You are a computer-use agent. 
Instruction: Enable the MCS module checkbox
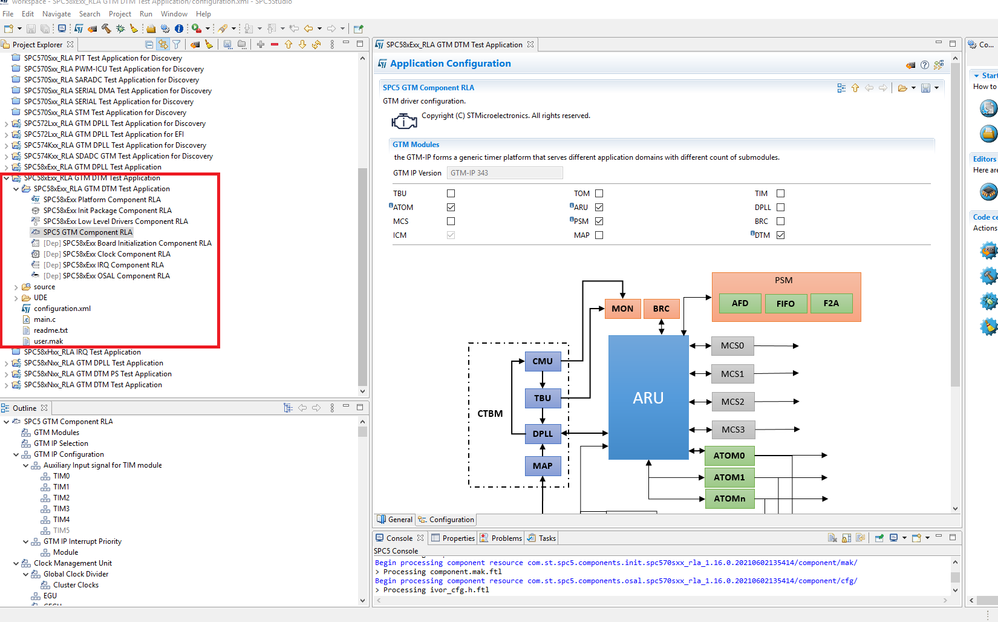pyautogui.click(x=451, y=221)
